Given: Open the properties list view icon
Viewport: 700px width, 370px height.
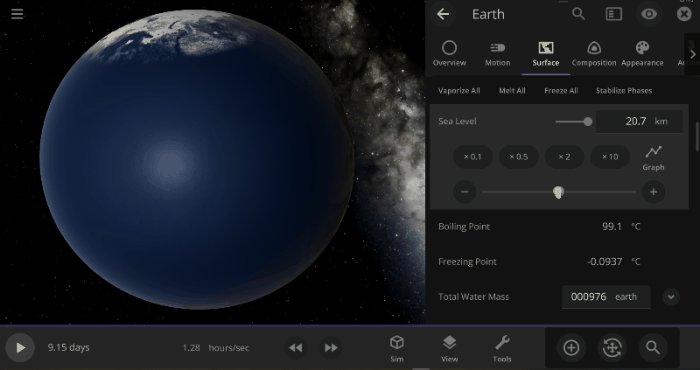Looking at the screenshot, I should [614, 14].
